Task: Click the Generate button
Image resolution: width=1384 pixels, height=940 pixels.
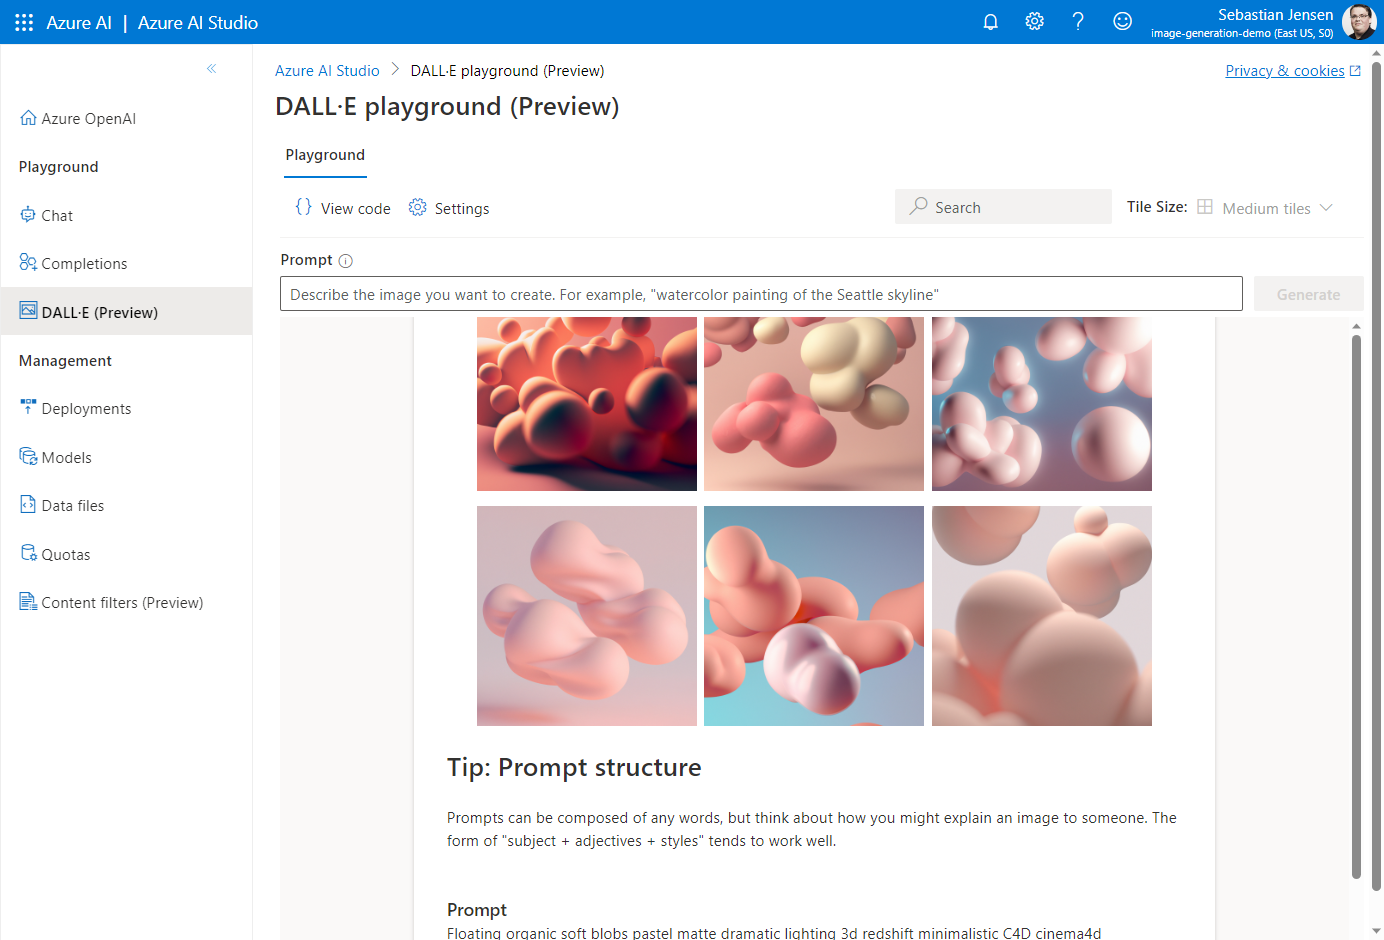Action: [x=1308, y=295]
